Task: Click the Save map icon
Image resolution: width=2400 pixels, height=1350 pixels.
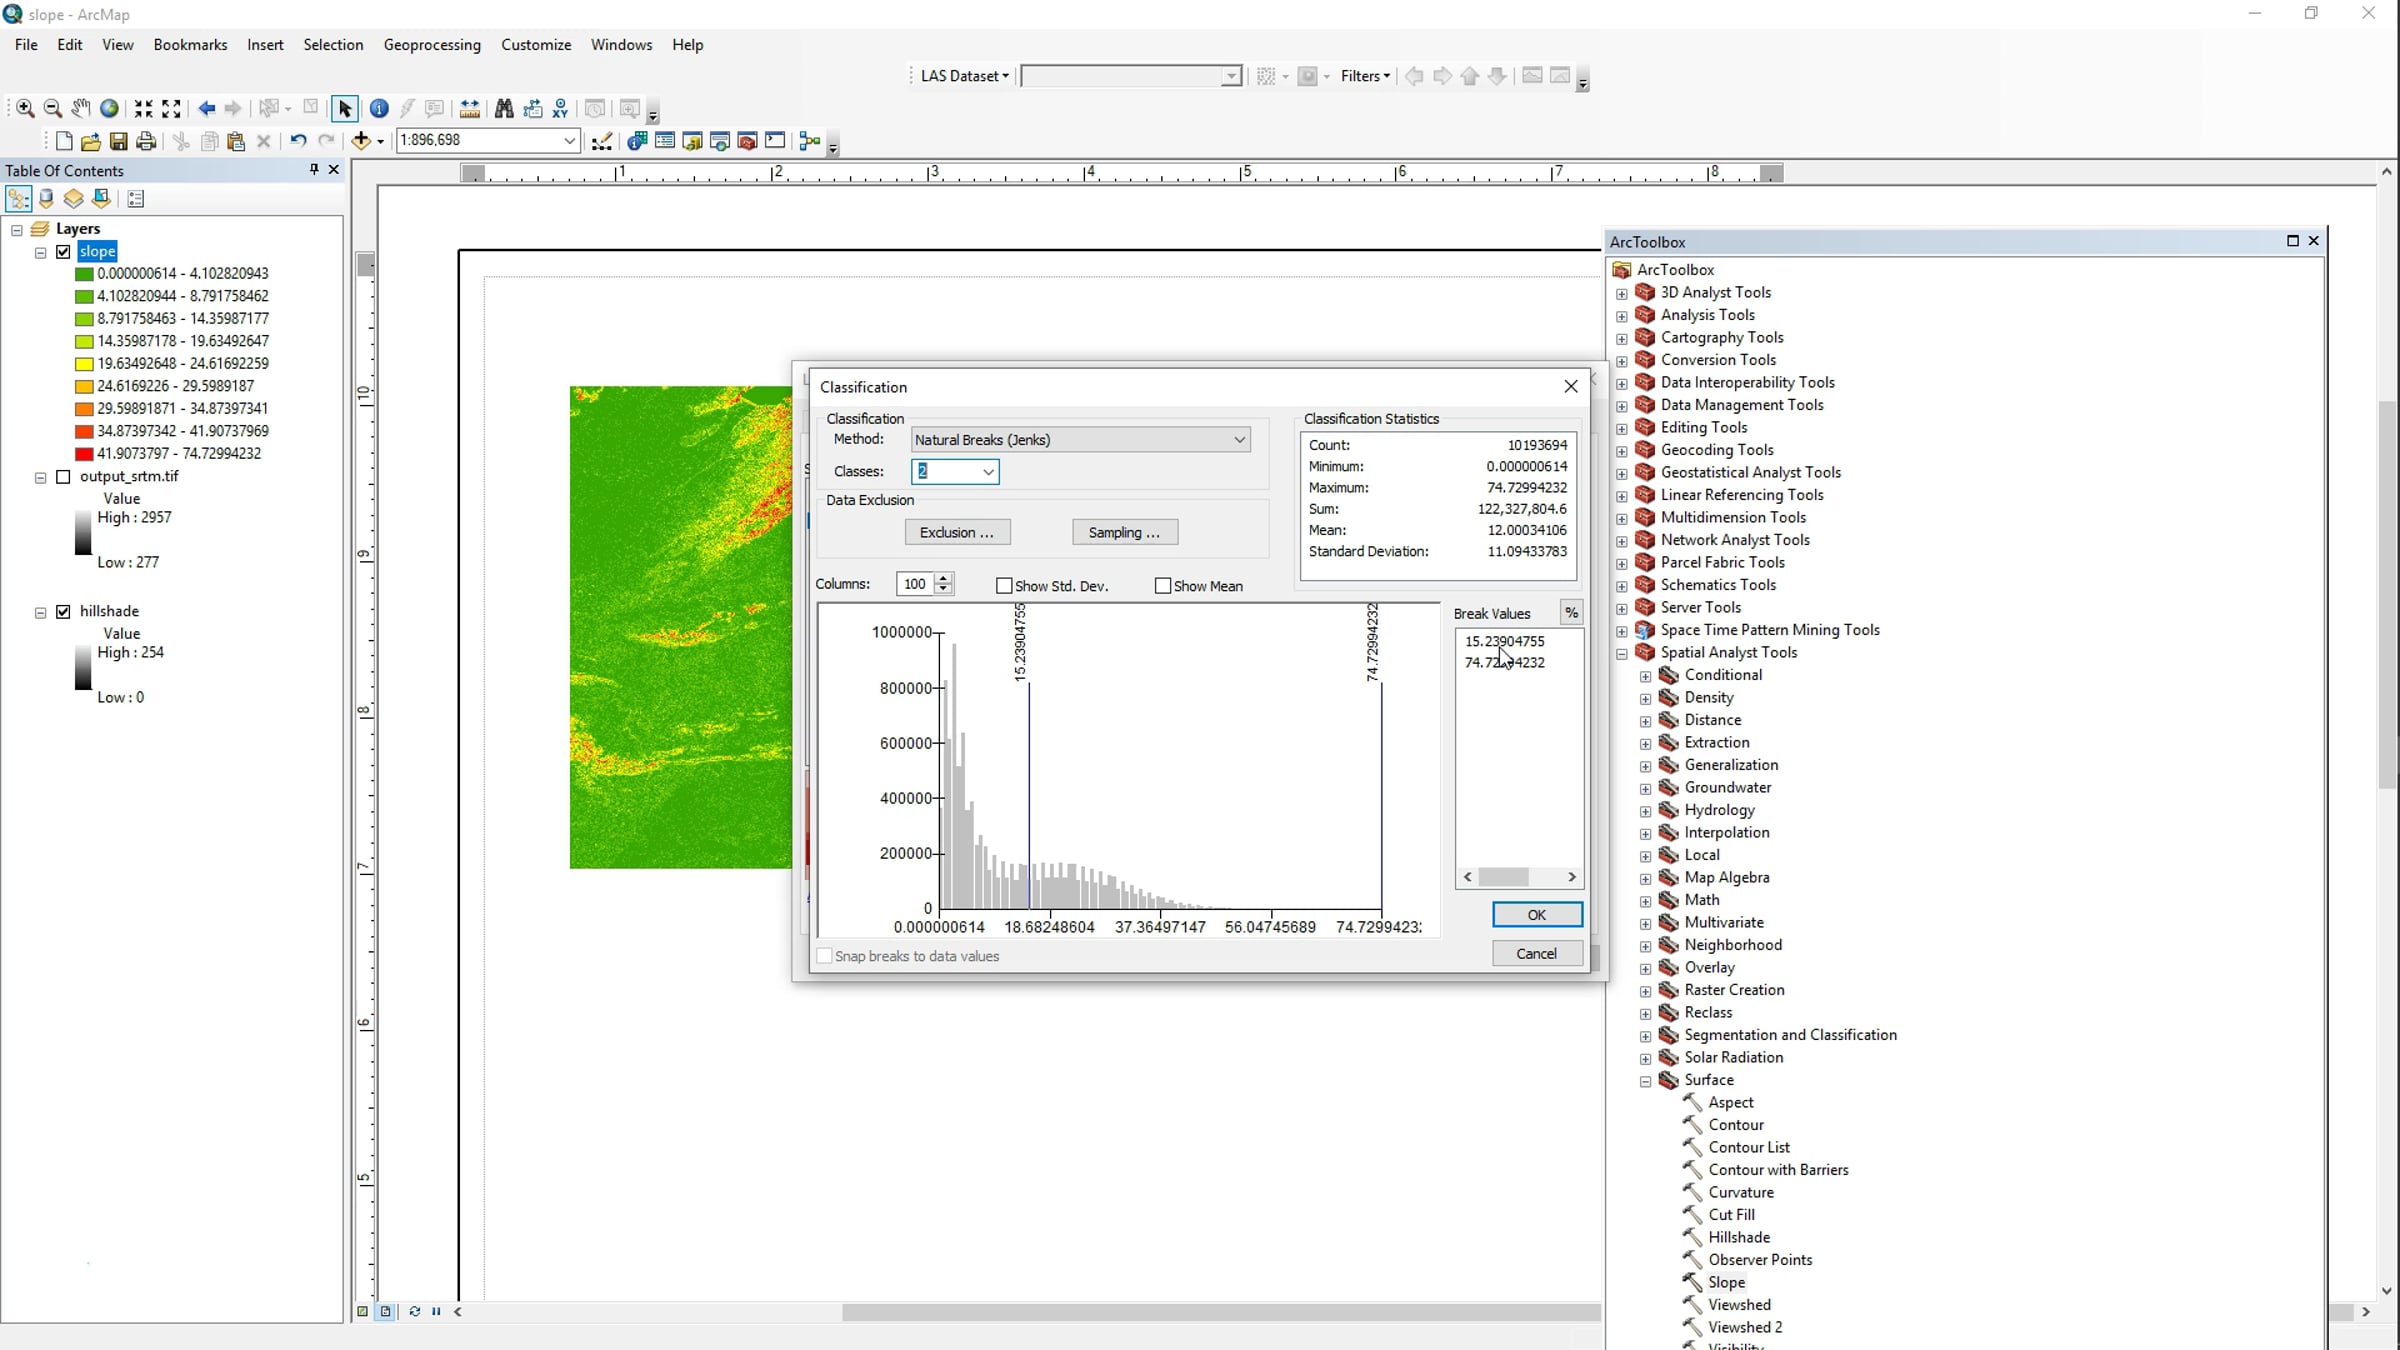Action: pos(118,141)
